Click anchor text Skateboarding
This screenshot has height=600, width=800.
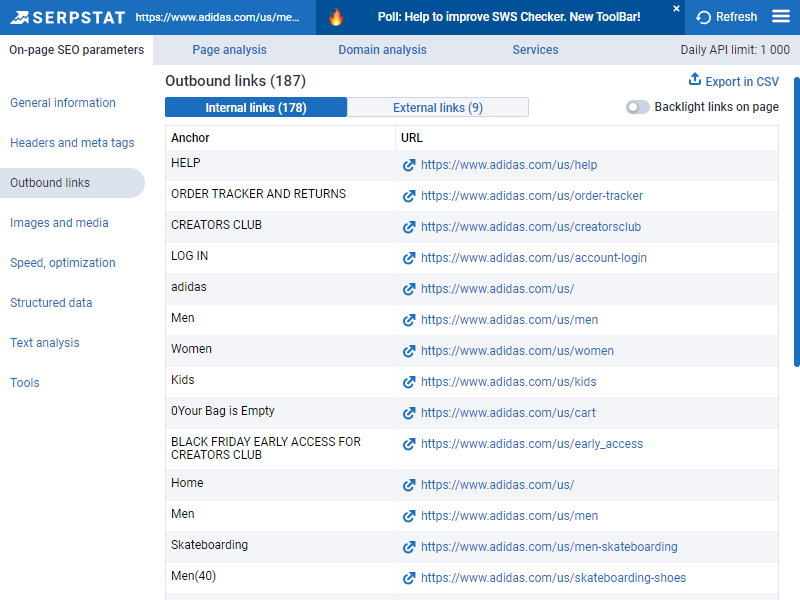pyautogui.click(x=209, y=545)
